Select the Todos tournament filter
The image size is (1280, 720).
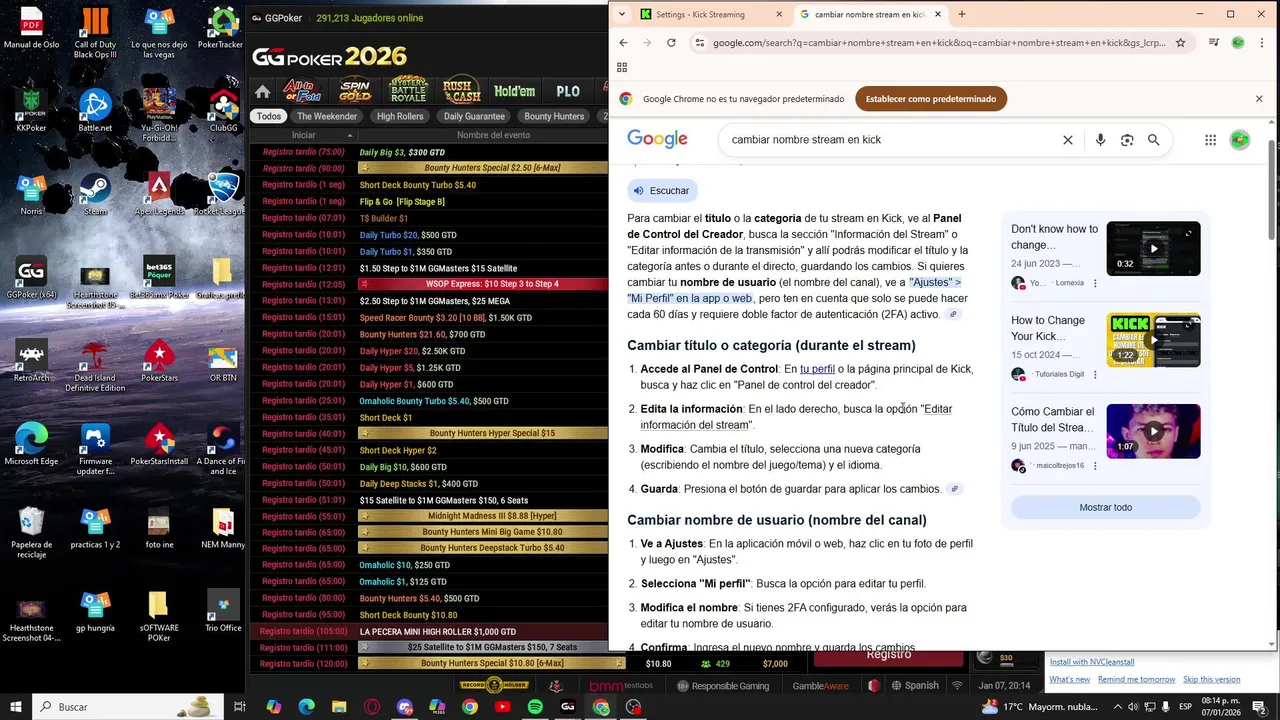[269, 116]
